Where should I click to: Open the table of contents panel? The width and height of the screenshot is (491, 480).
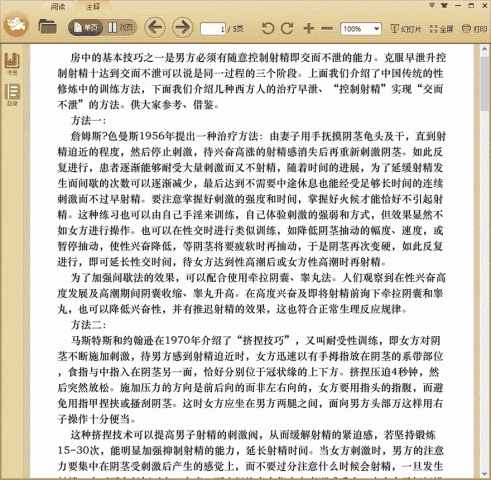click(x=12, y=94)
